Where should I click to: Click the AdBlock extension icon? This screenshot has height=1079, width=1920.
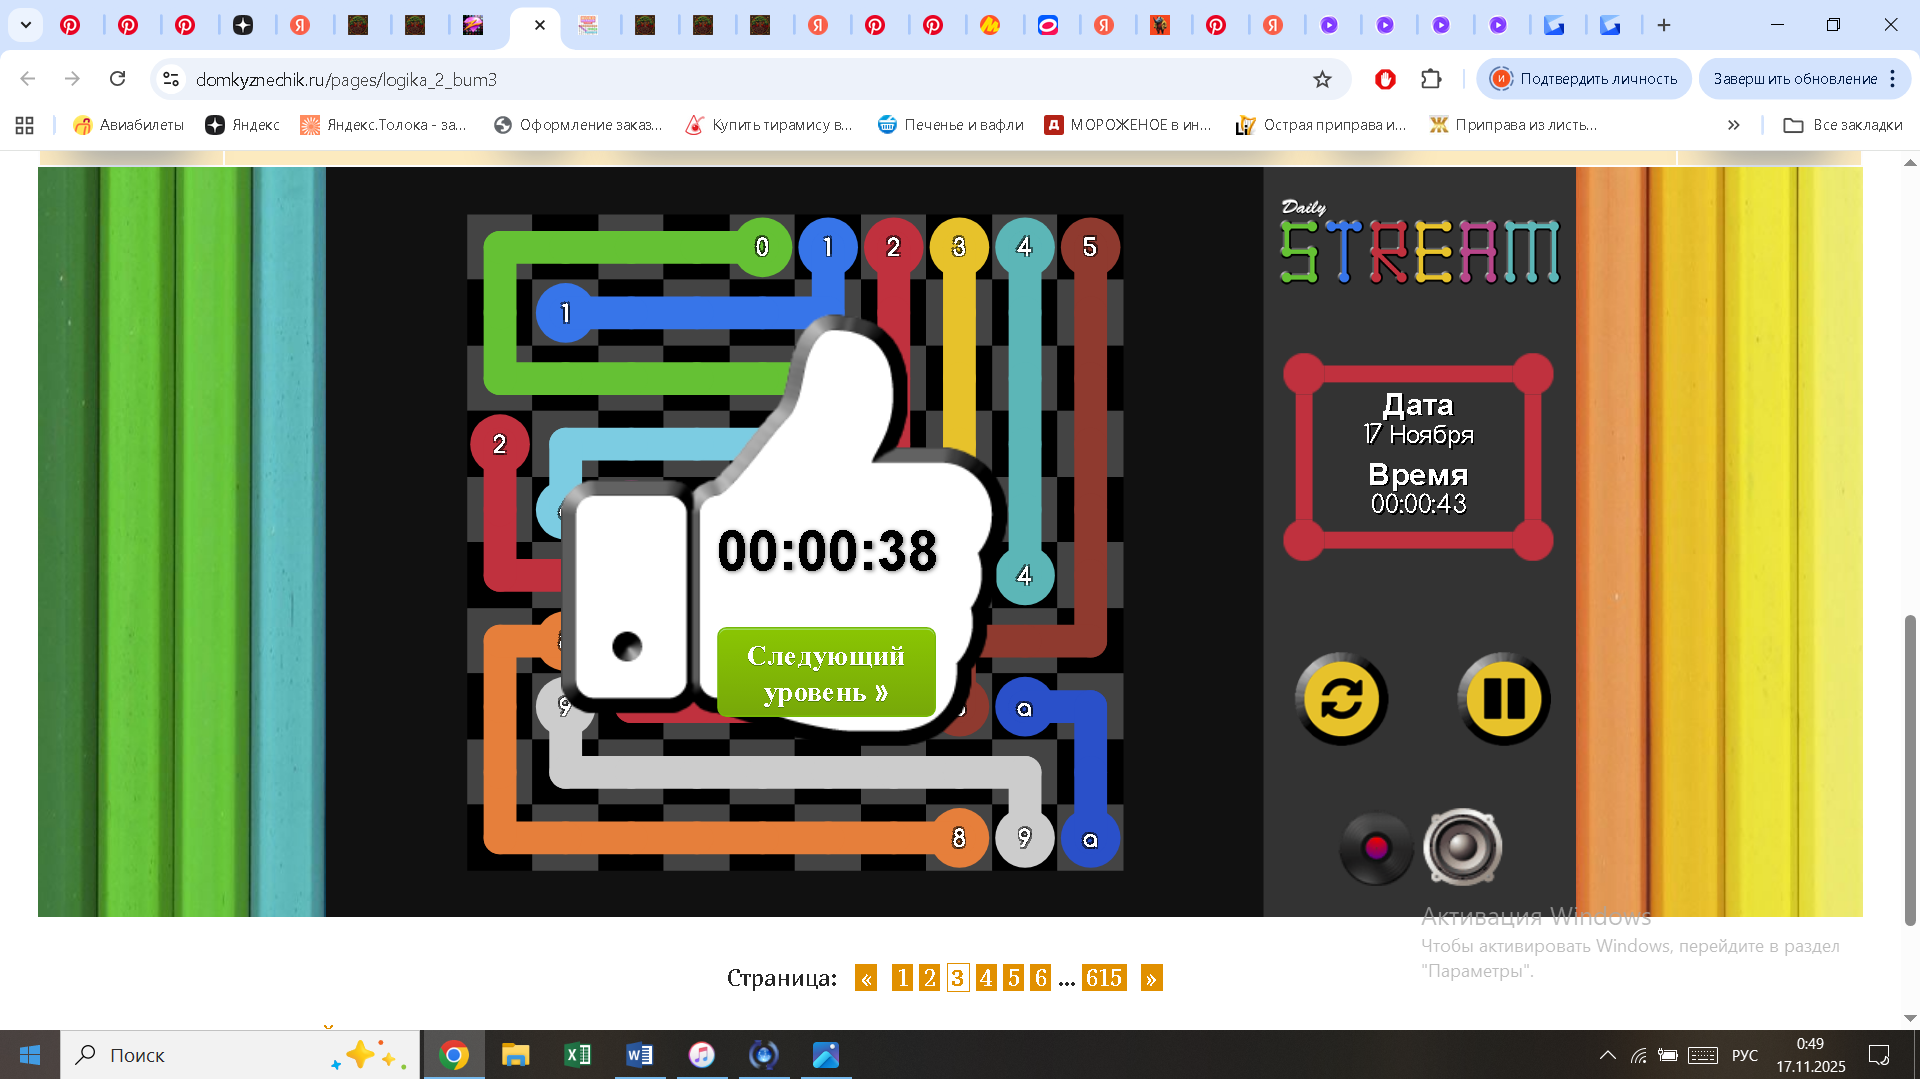click(x=1385, y=79)
